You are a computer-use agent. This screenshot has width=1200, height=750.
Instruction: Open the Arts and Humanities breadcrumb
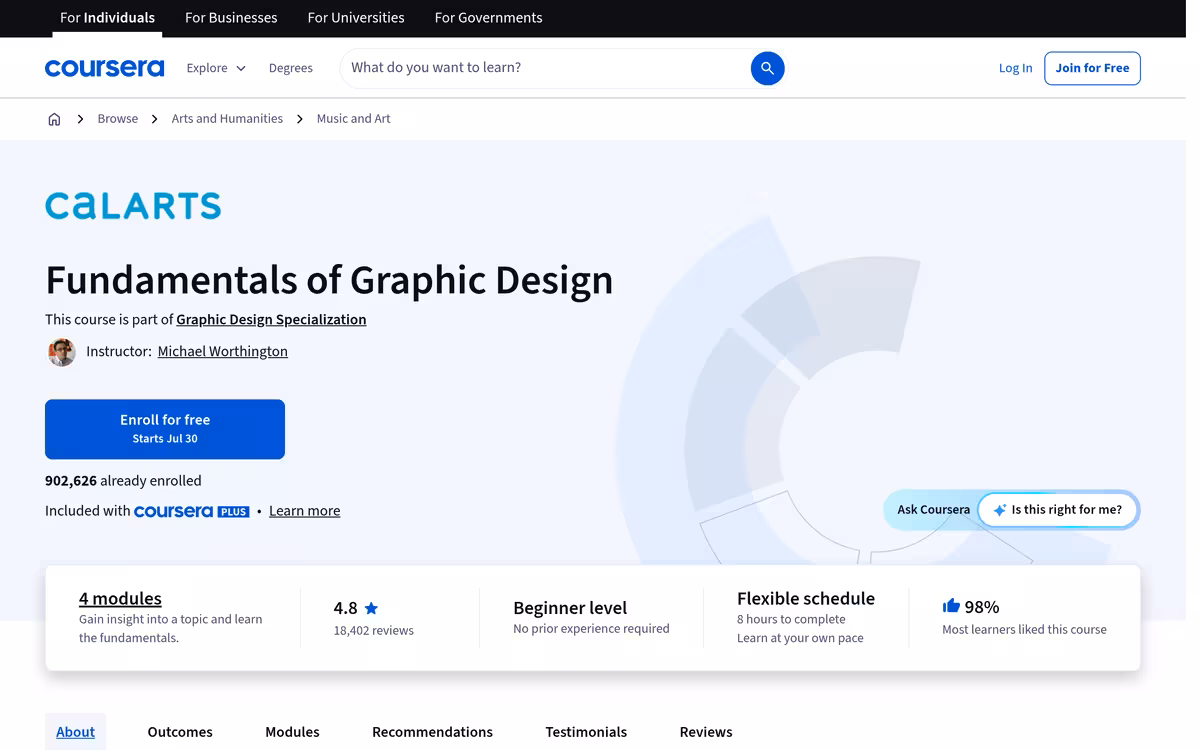point(227,119)
